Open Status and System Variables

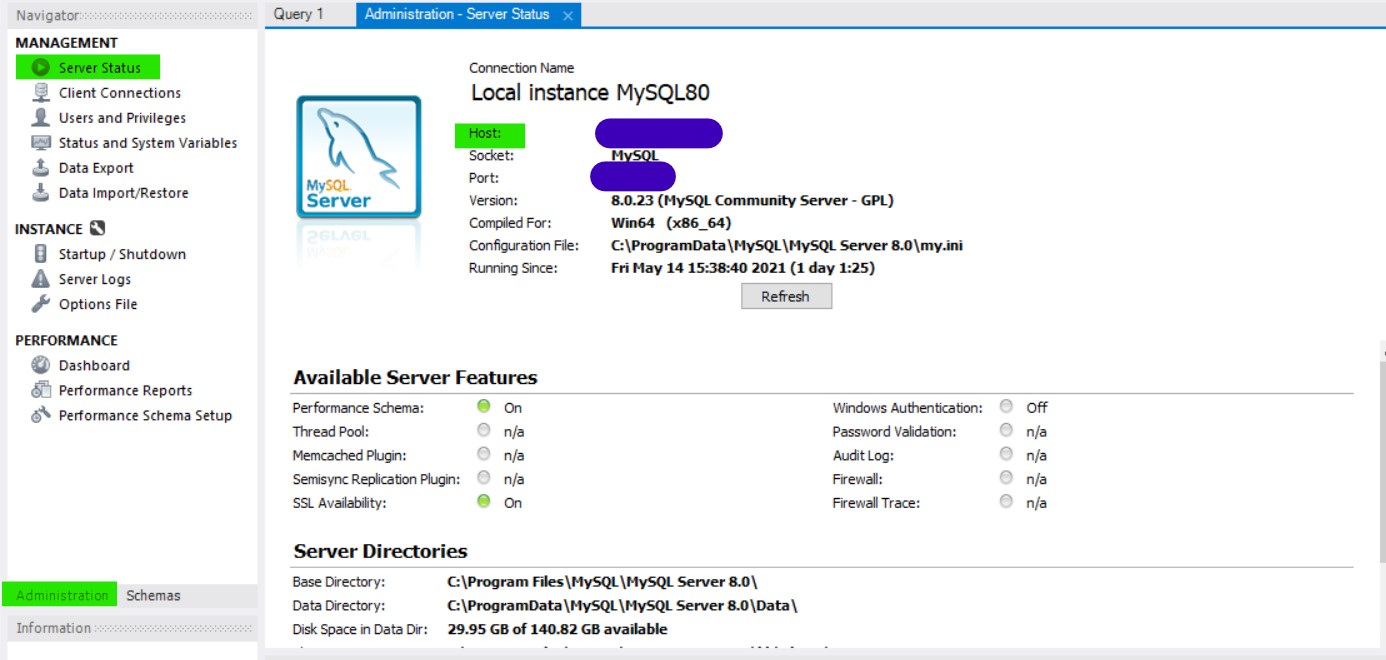point(148,143)
